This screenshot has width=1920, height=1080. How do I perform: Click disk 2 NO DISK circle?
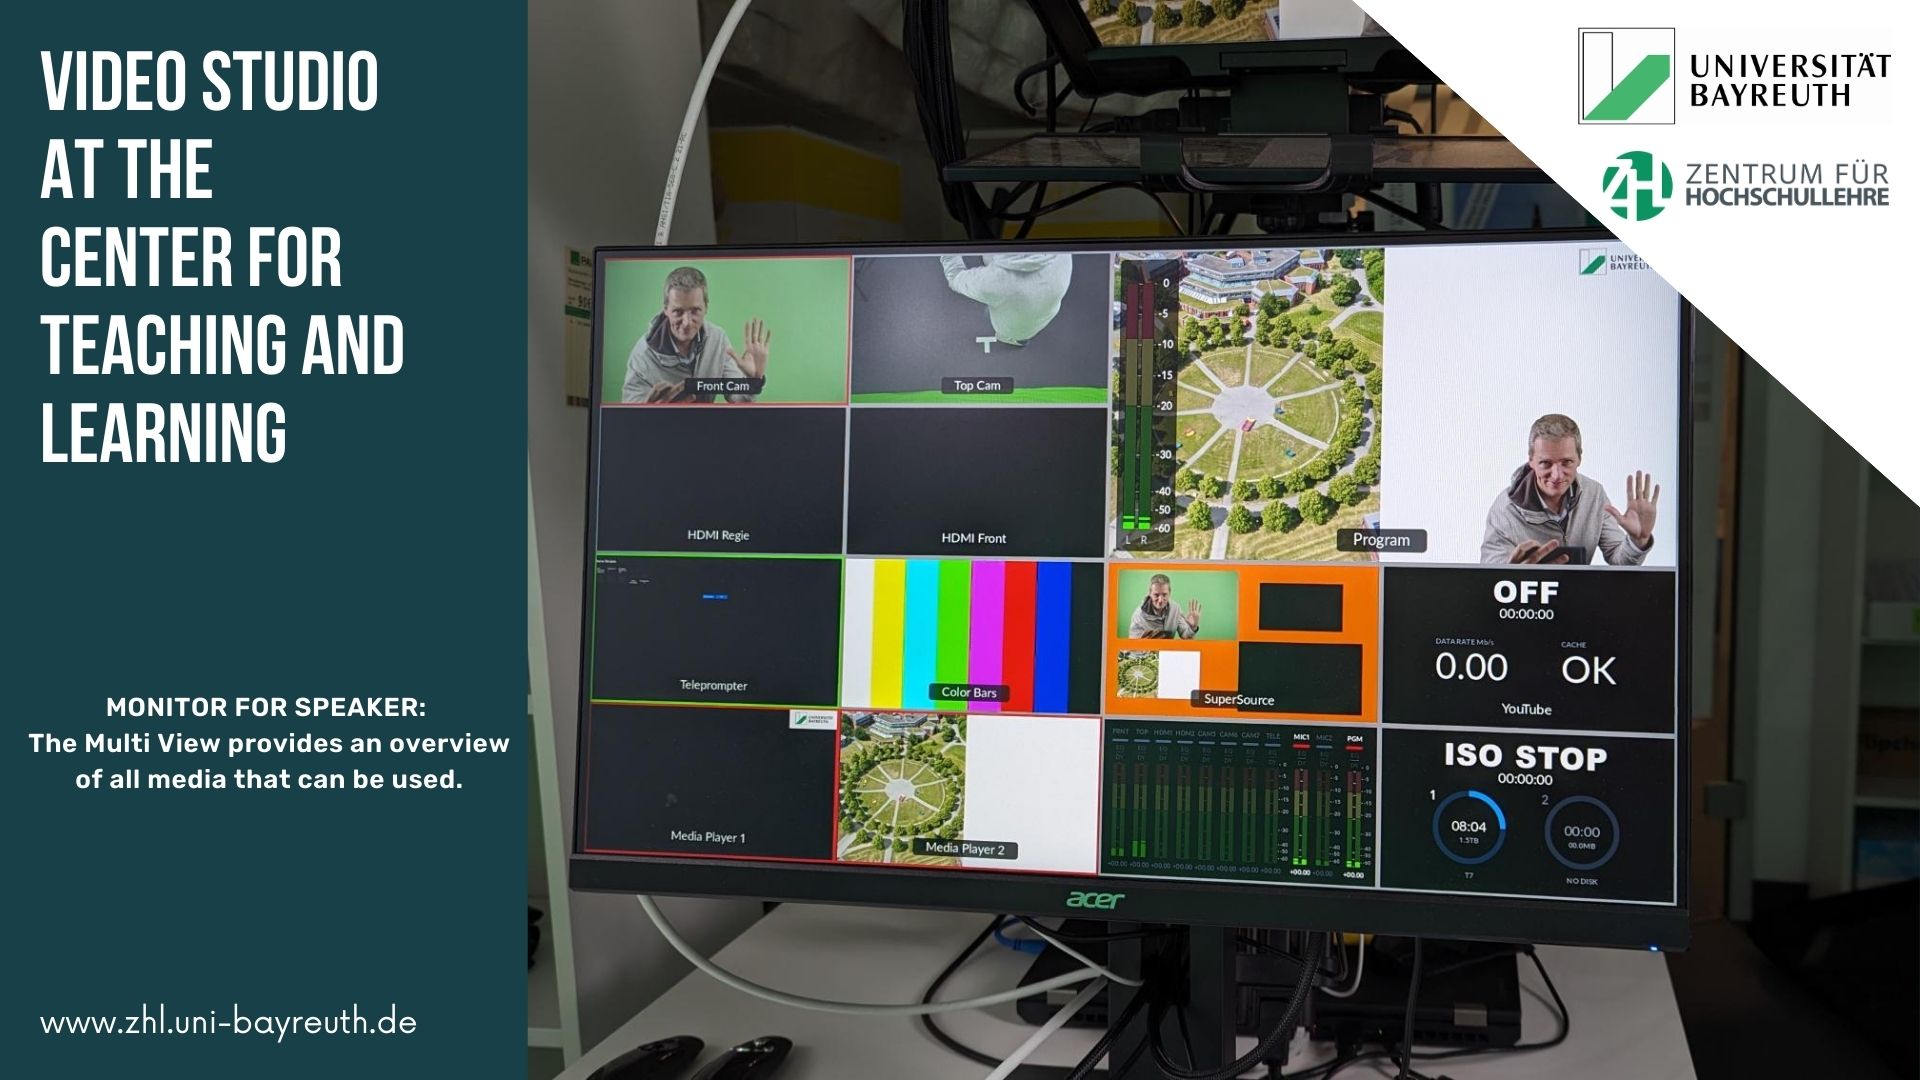tap(1581, 834)
